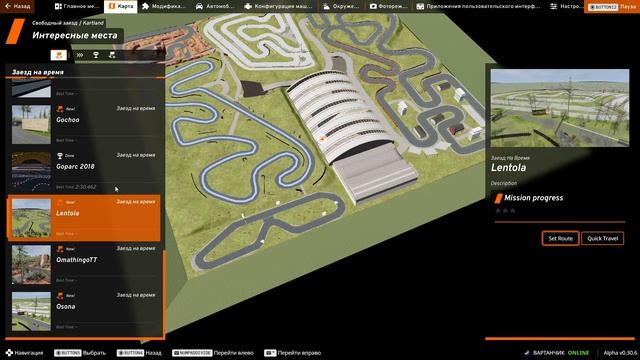The image size is (640, 360).
Task: Click the Description label
Action: point(504,183)
